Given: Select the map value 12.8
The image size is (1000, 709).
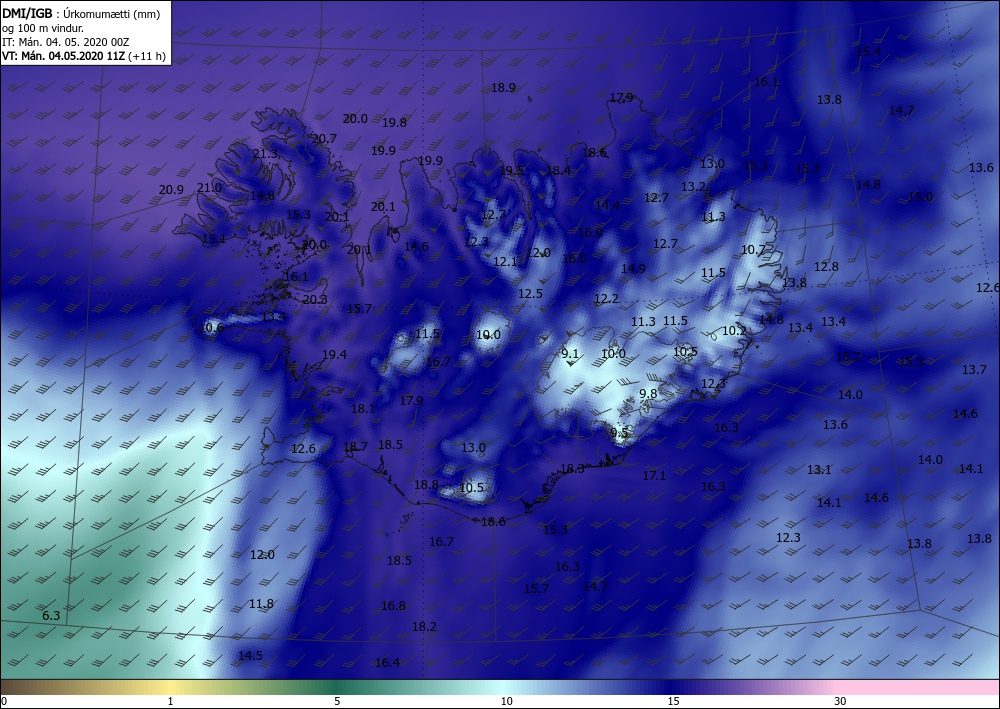Looking at the screenshot, I should [826, 267].
